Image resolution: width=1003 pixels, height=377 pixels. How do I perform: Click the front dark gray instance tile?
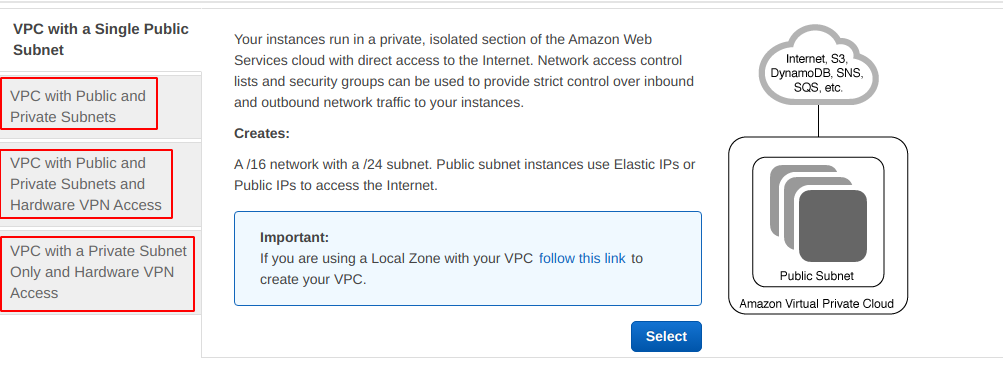(833, 226)
